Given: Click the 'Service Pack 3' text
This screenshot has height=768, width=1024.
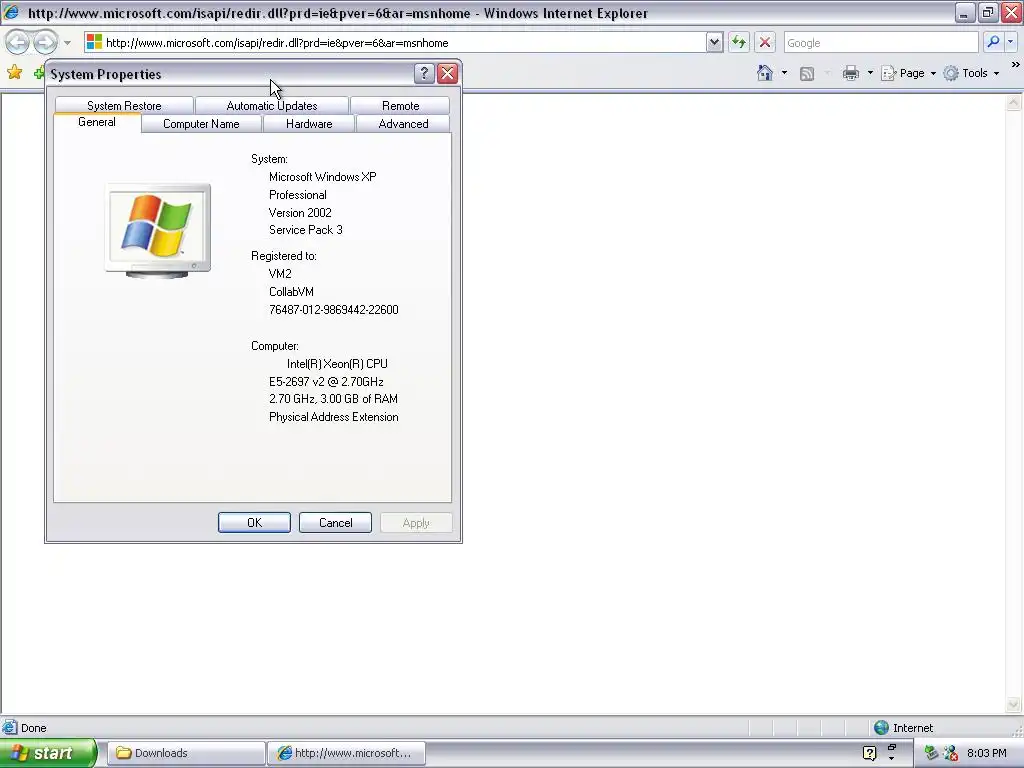Looking at the screenshot, I should (x=306, y=230).
